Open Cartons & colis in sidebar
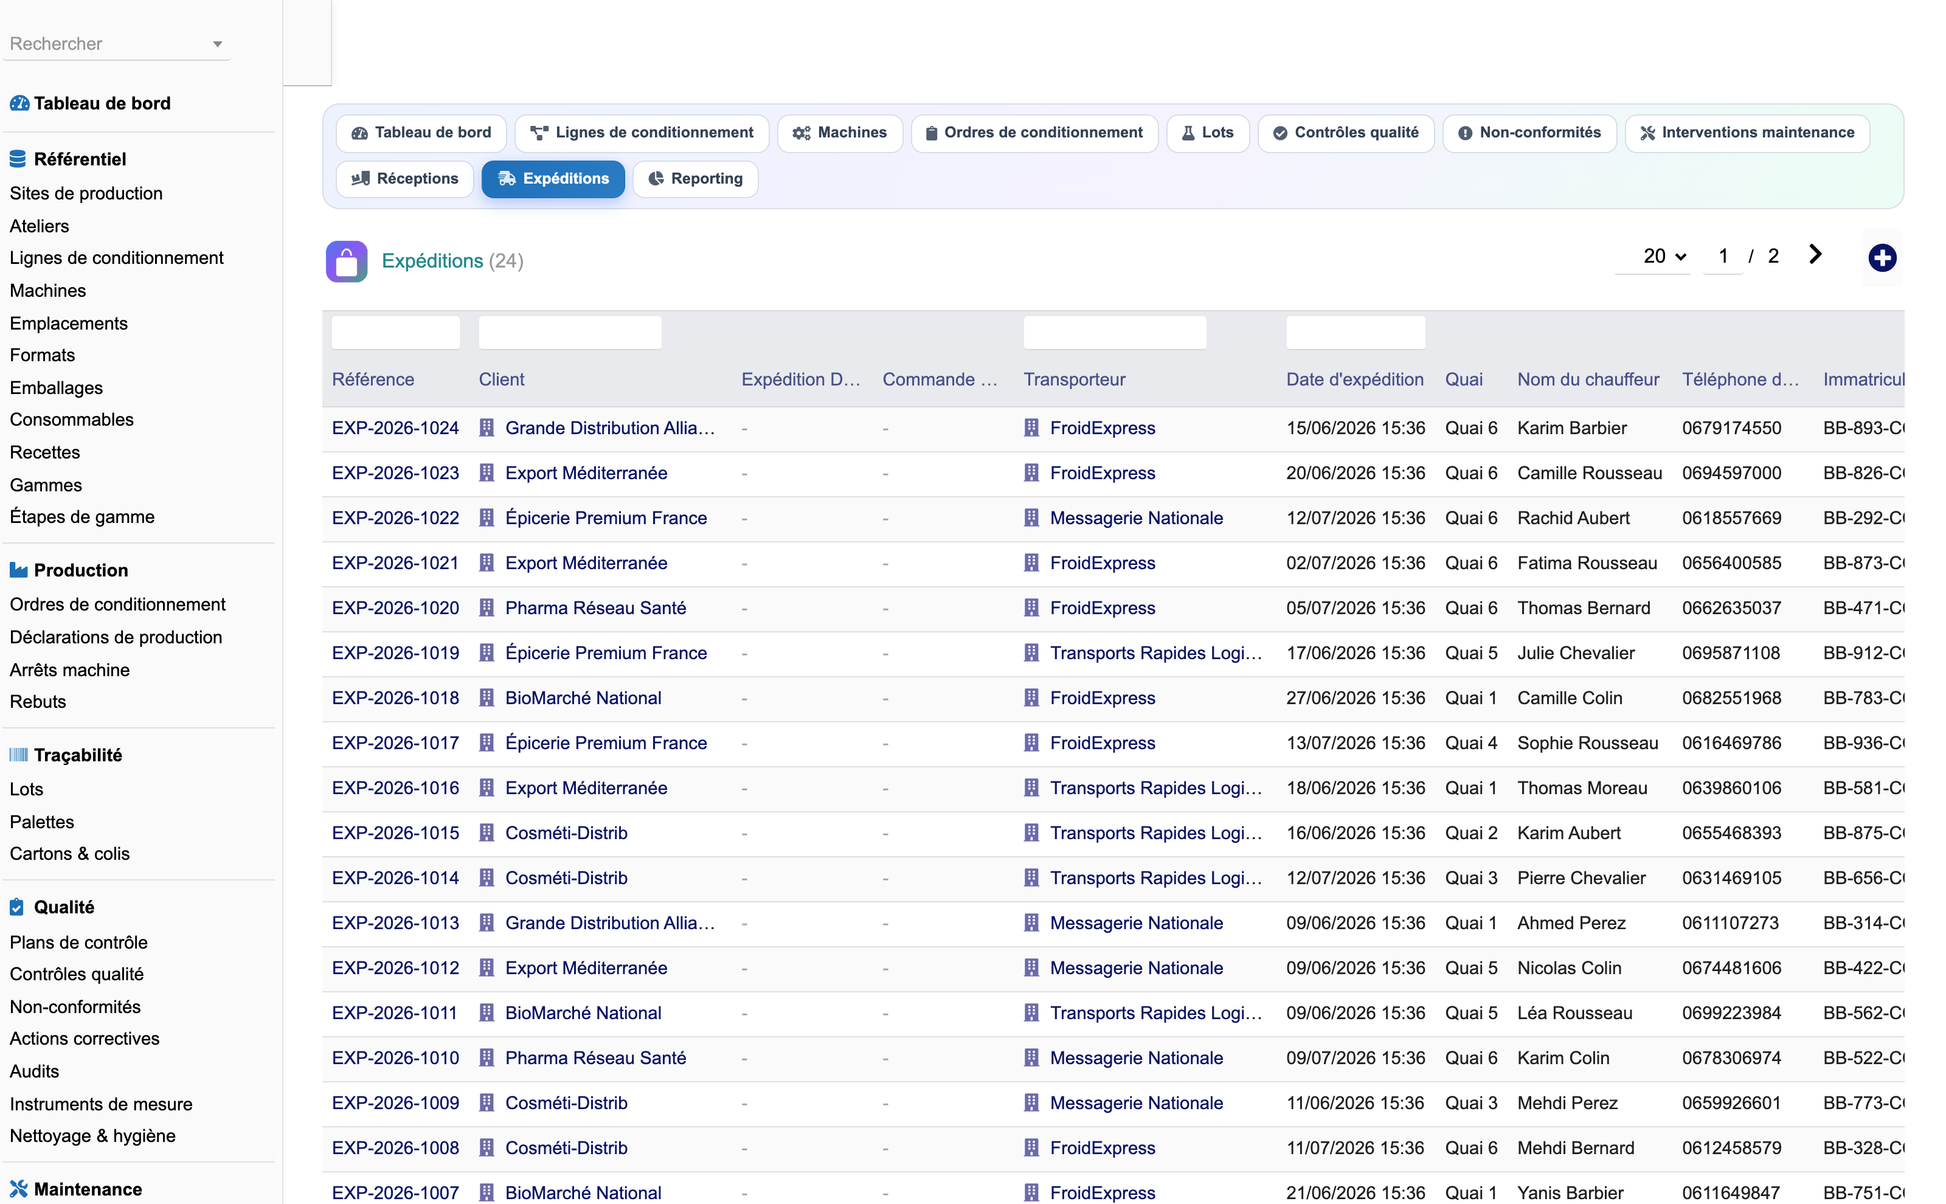 coord(70,854)
